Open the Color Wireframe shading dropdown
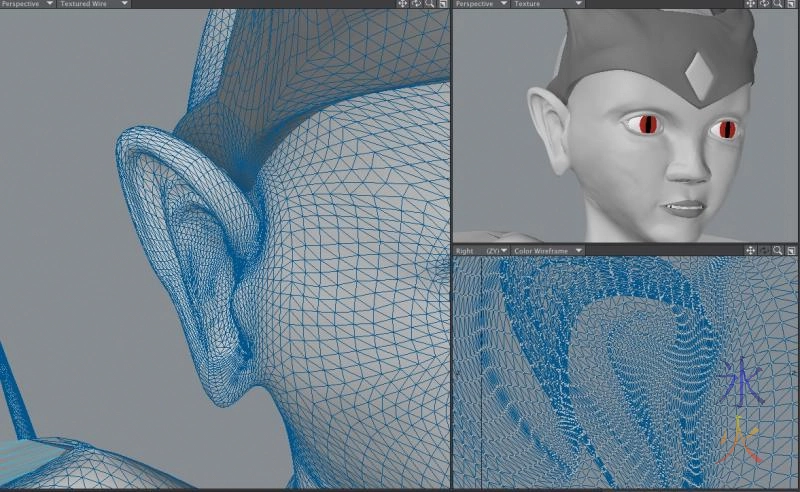Image resolution: width=800 pixels, height=492 pixels. [547, 250]
